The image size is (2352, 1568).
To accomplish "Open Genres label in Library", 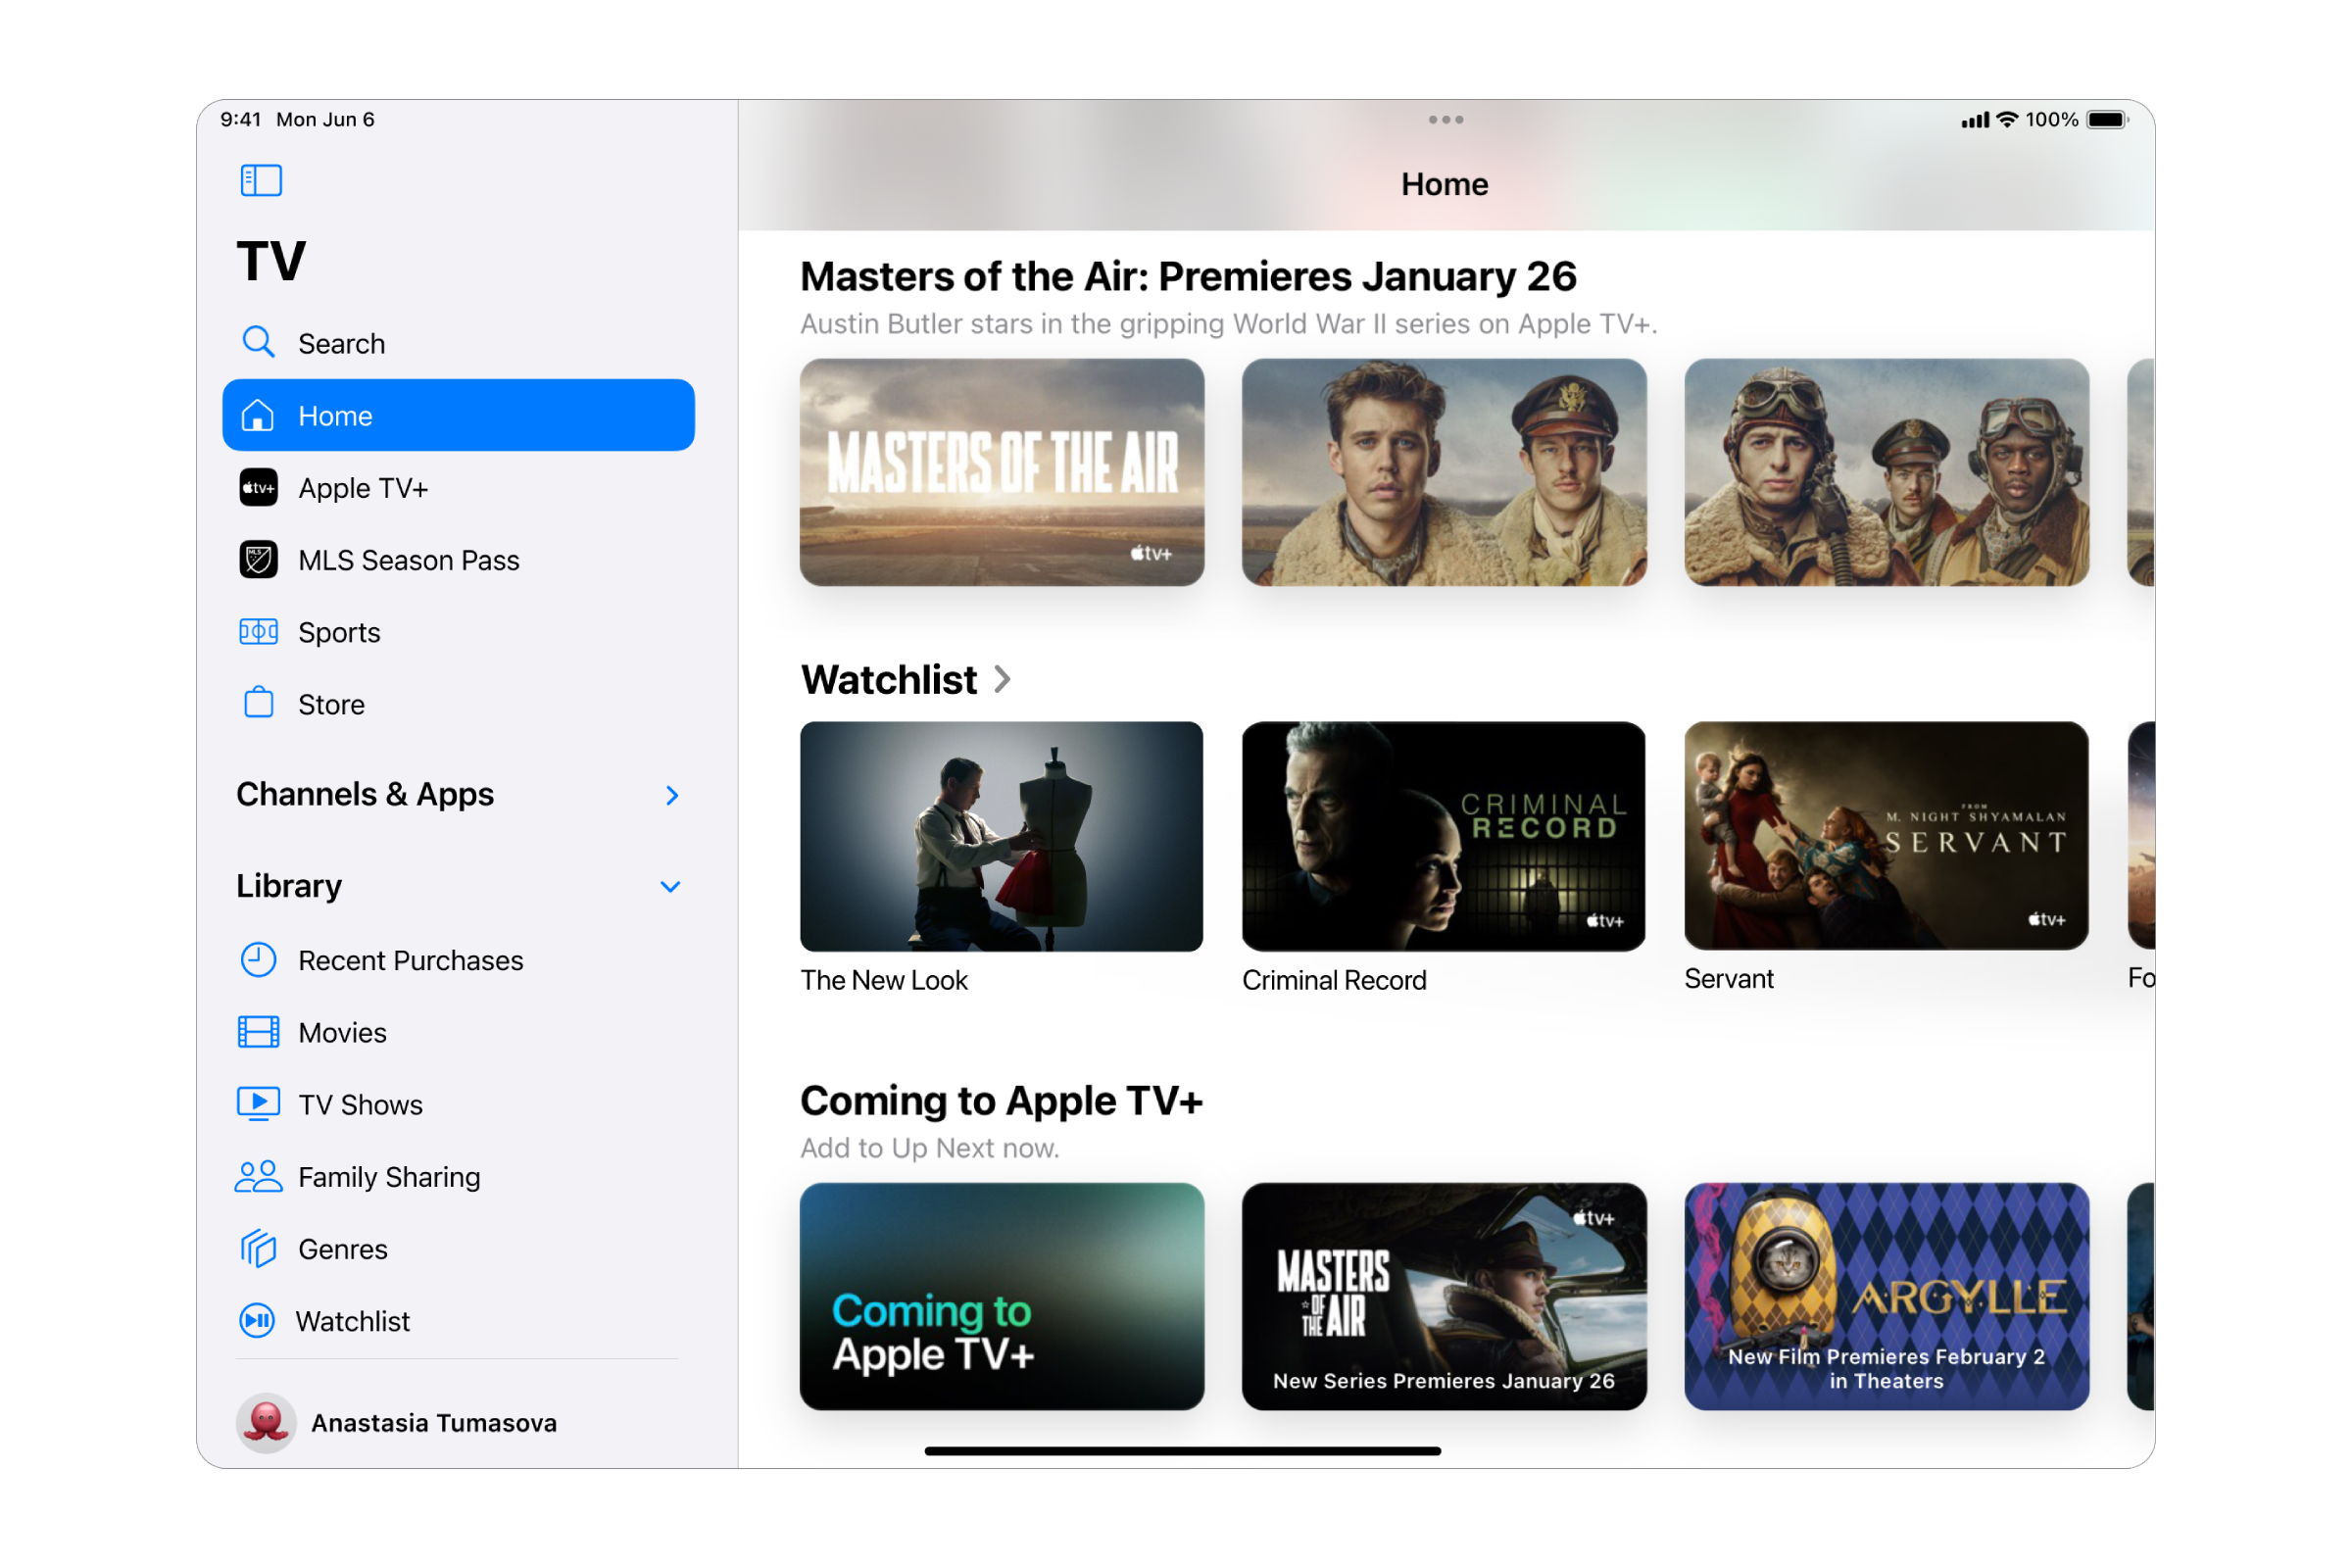I will pyautogui.click(x=342, y=1249).
